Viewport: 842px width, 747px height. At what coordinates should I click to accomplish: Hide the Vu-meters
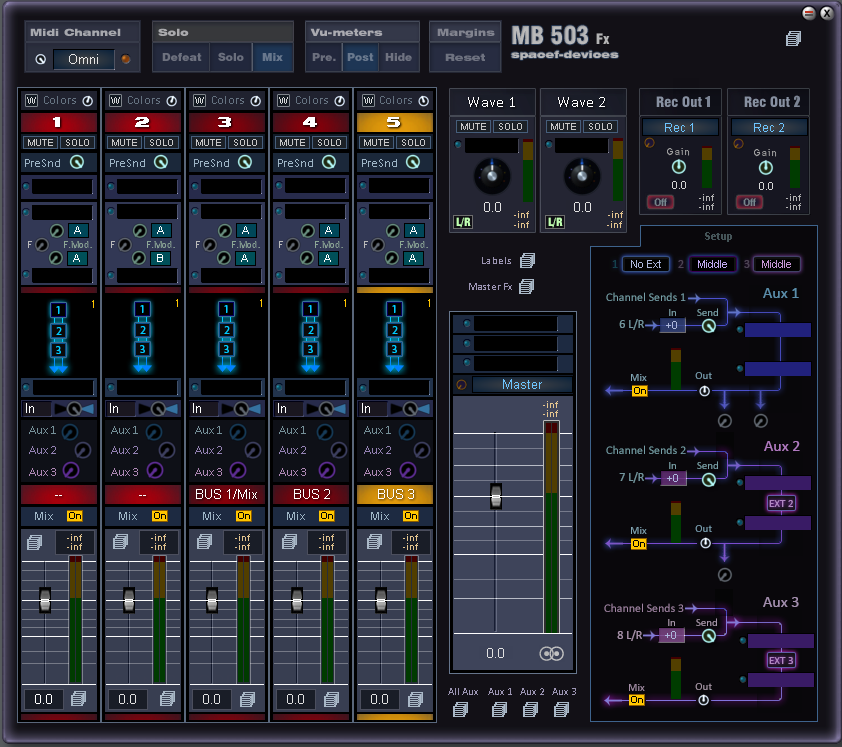click(x=398, y=57)
